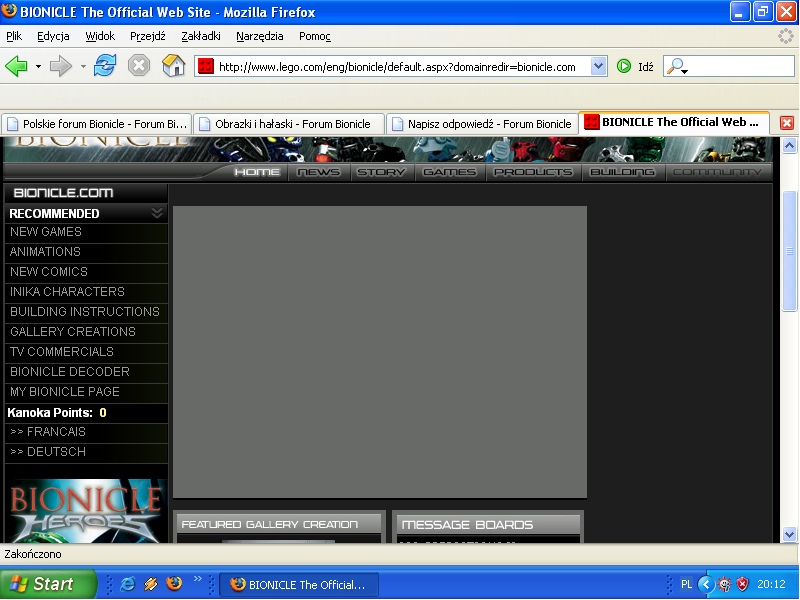Open STORY in site navigation
Viewport: 800px width, 600px height.
coord(381,172)
